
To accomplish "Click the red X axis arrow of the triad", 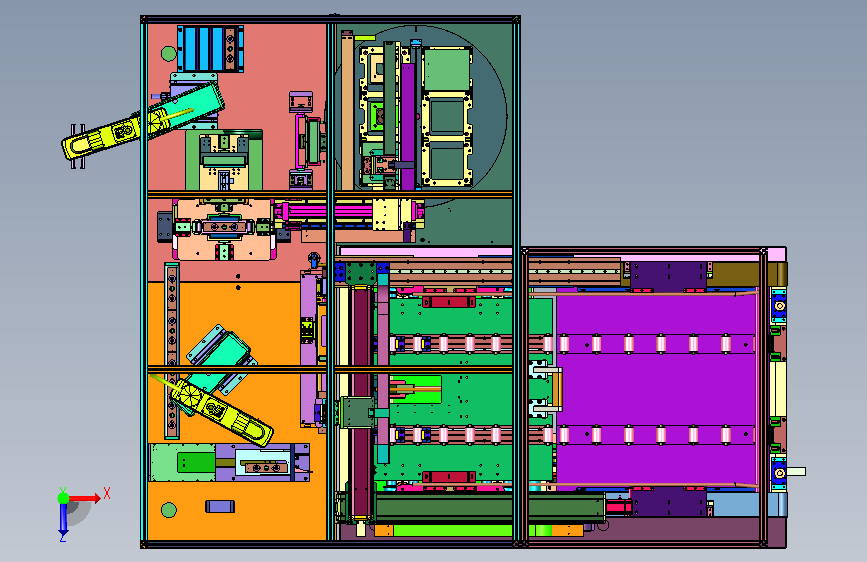I will 84,498.
